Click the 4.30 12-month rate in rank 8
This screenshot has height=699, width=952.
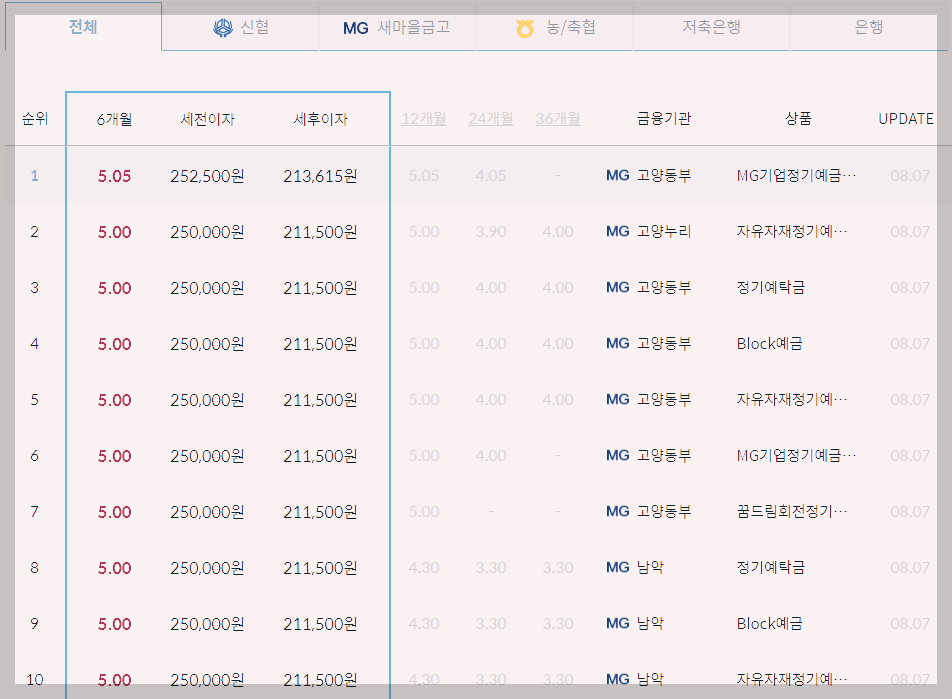click(x=424, y=567)
